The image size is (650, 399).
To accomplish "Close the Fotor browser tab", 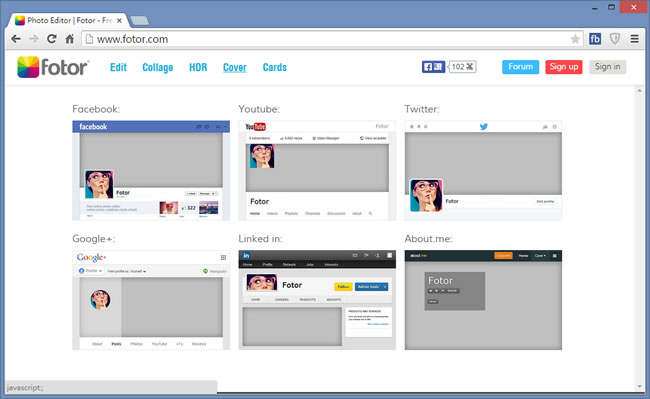I will (x=119, y=20).
